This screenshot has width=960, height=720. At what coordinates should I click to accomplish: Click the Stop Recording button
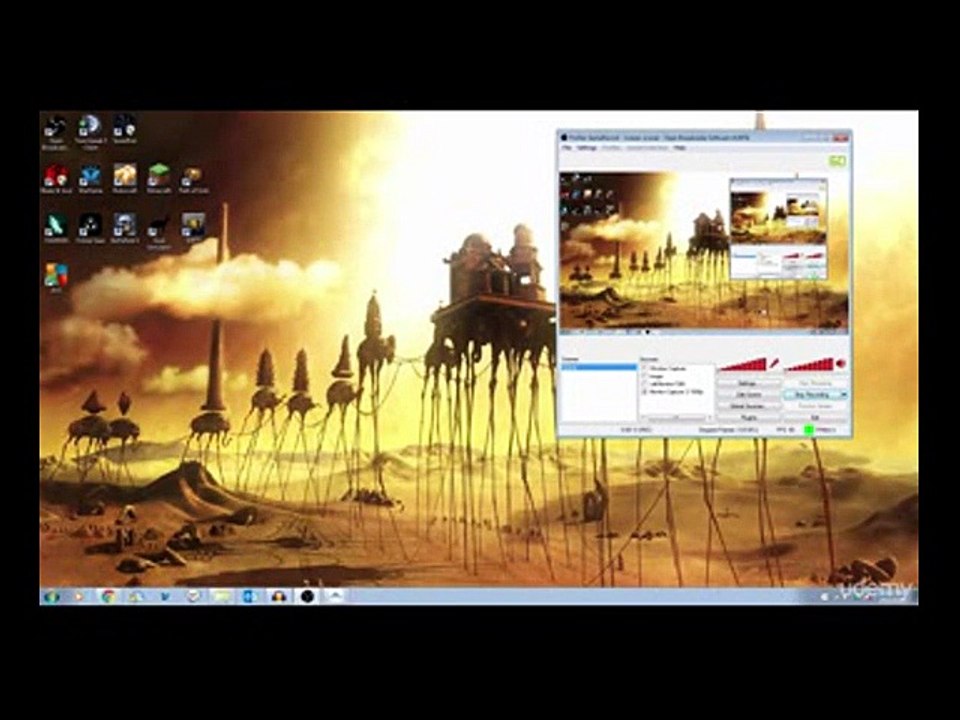[x=812, y=395]
